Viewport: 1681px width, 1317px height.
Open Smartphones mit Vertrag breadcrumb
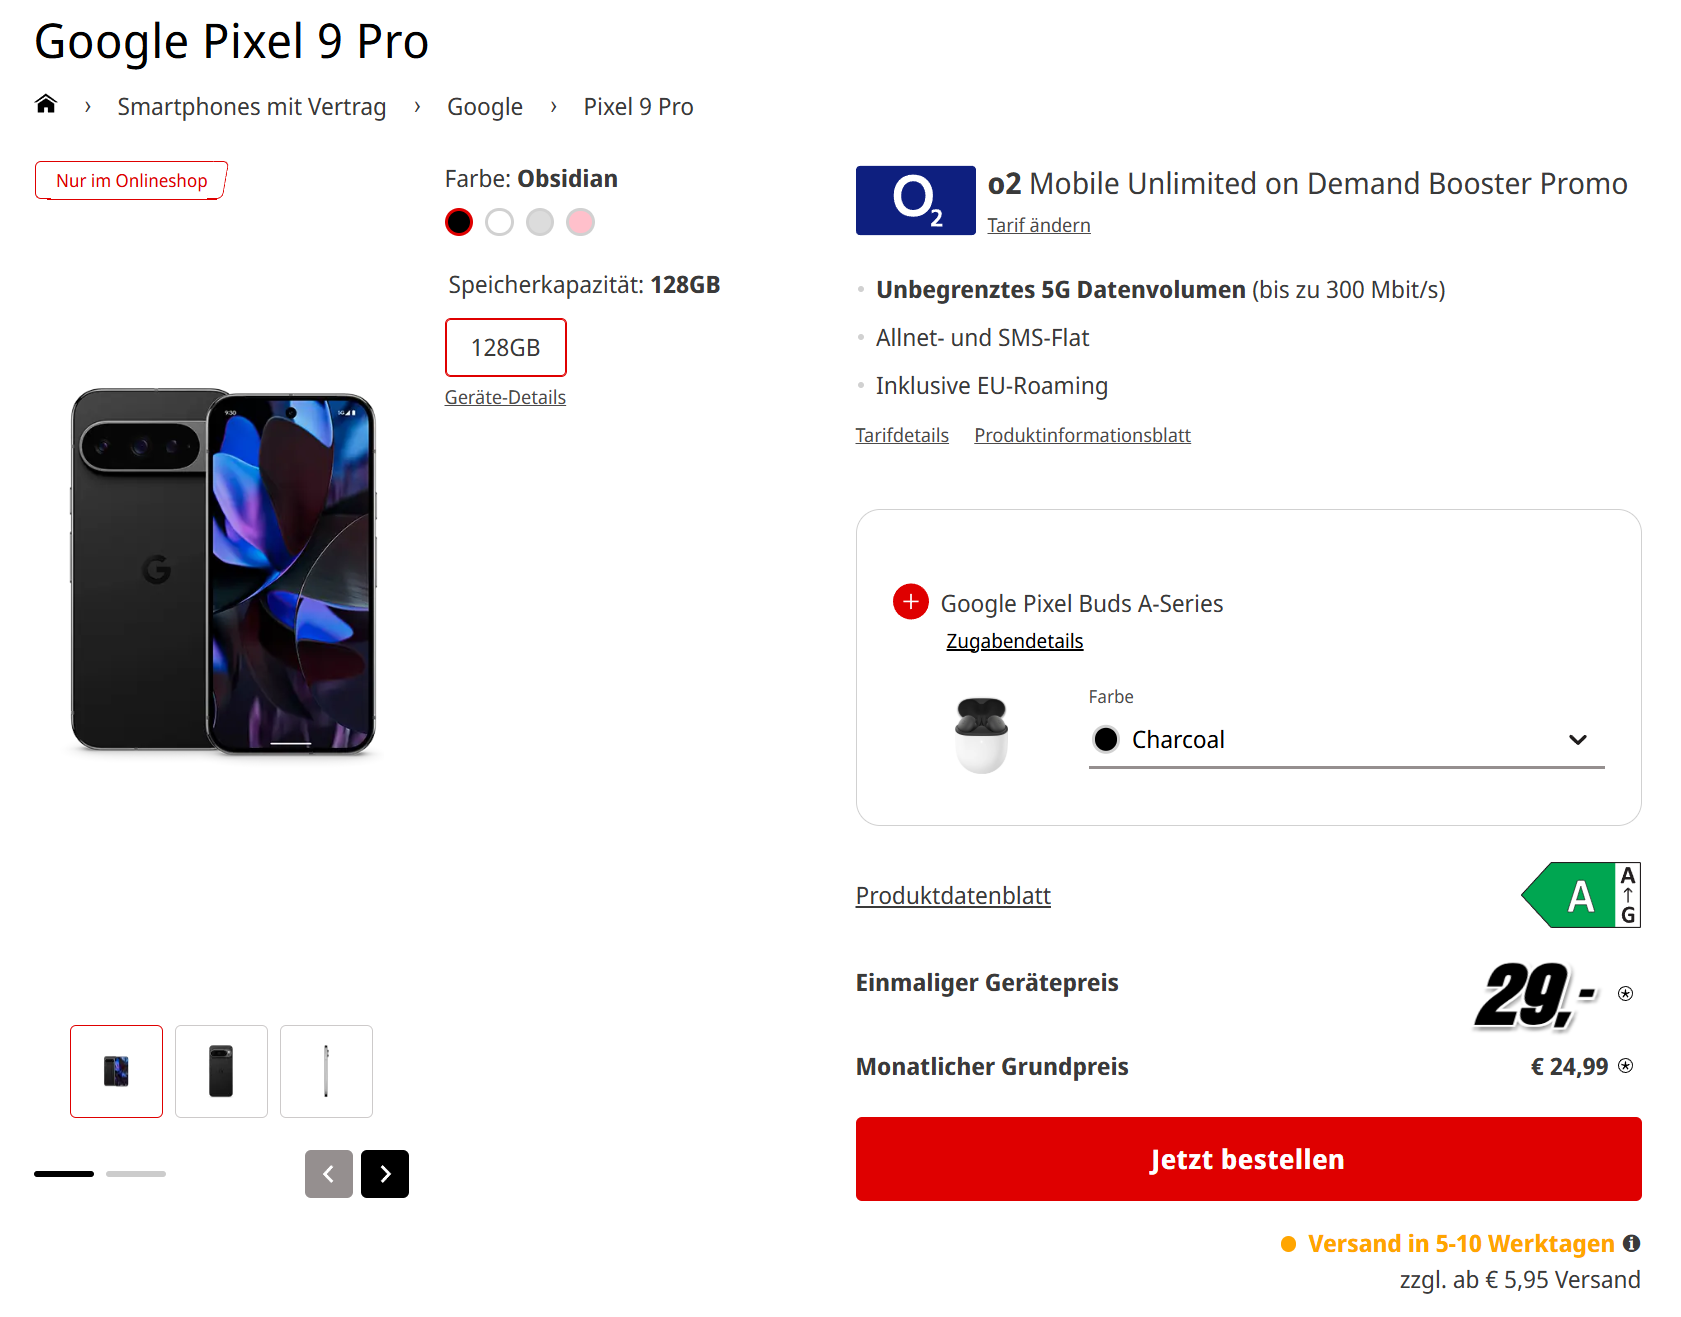252,107
